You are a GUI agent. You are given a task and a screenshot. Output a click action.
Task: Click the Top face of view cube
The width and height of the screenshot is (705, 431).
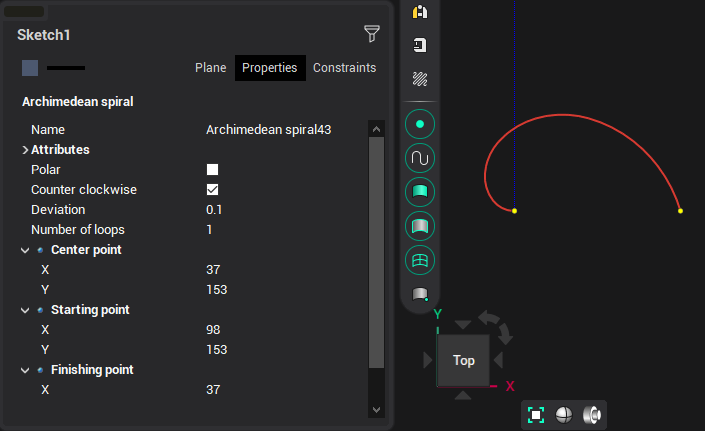click(463, 361)
